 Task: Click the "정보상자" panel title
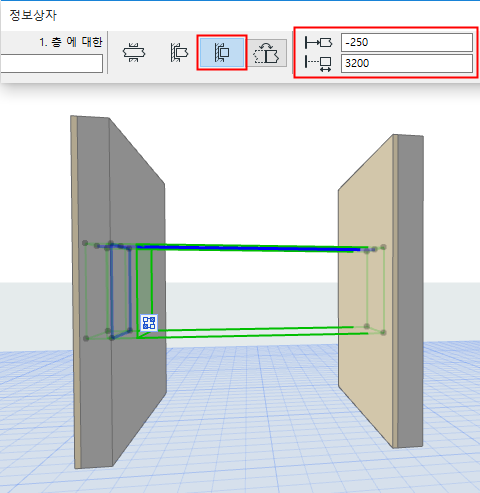tap(33, 15)
